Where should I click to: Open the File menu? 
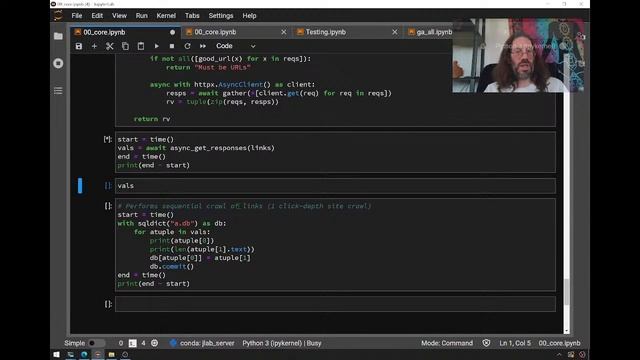pos(77,16)
